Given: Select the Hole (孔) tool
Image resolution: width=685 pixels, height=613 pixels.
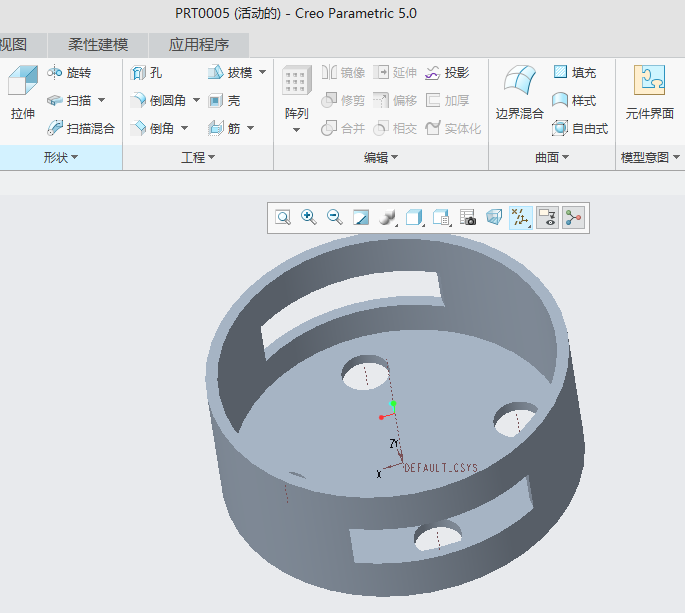Looking at the screenshot, I should click(x=146, y=73).
